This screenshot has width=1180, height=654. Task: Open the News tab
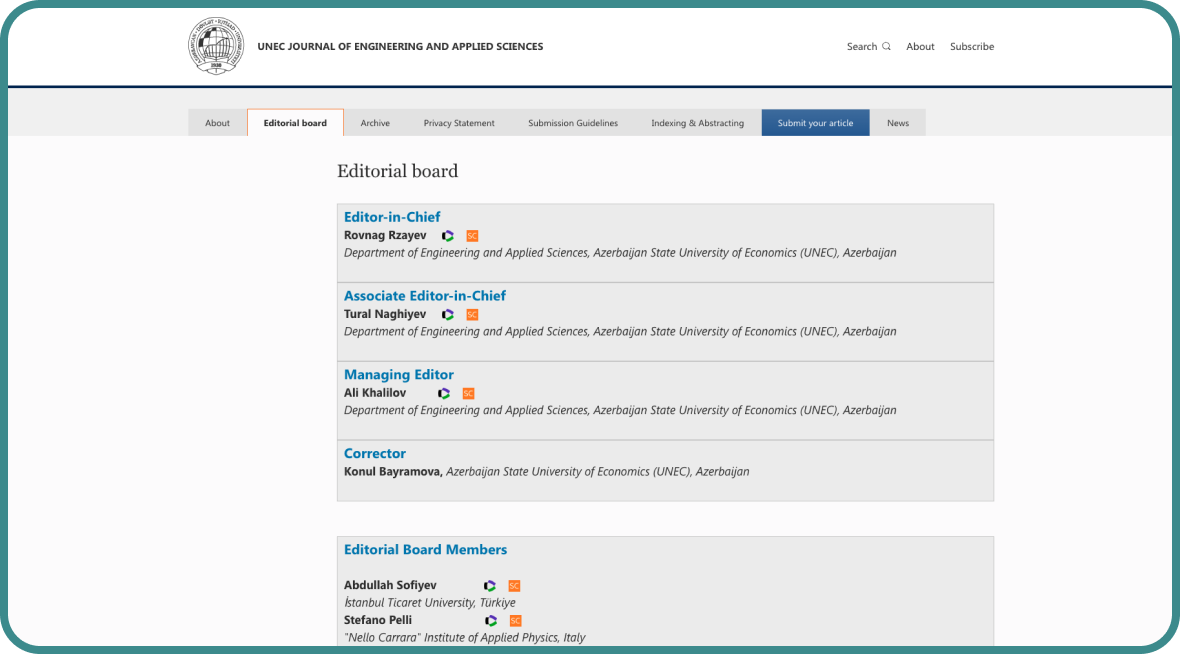tap(898, 123)
